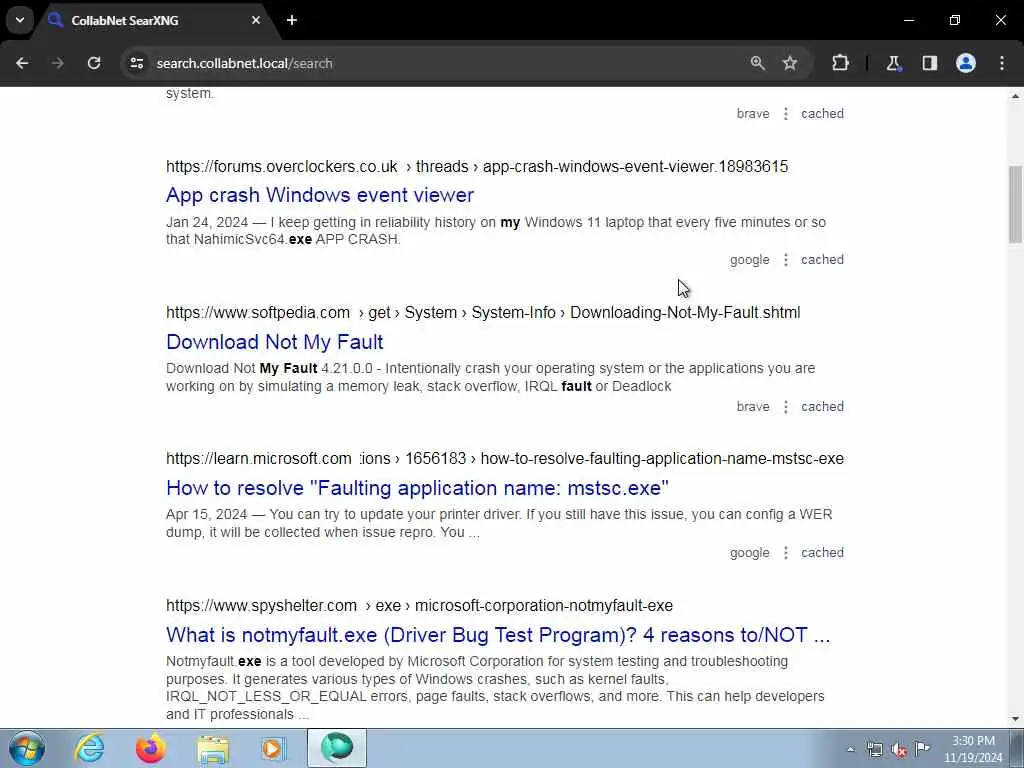Select the CollabNet SearXNG tab
This screenshot has width=1024, height=768.
pos(153,20)
